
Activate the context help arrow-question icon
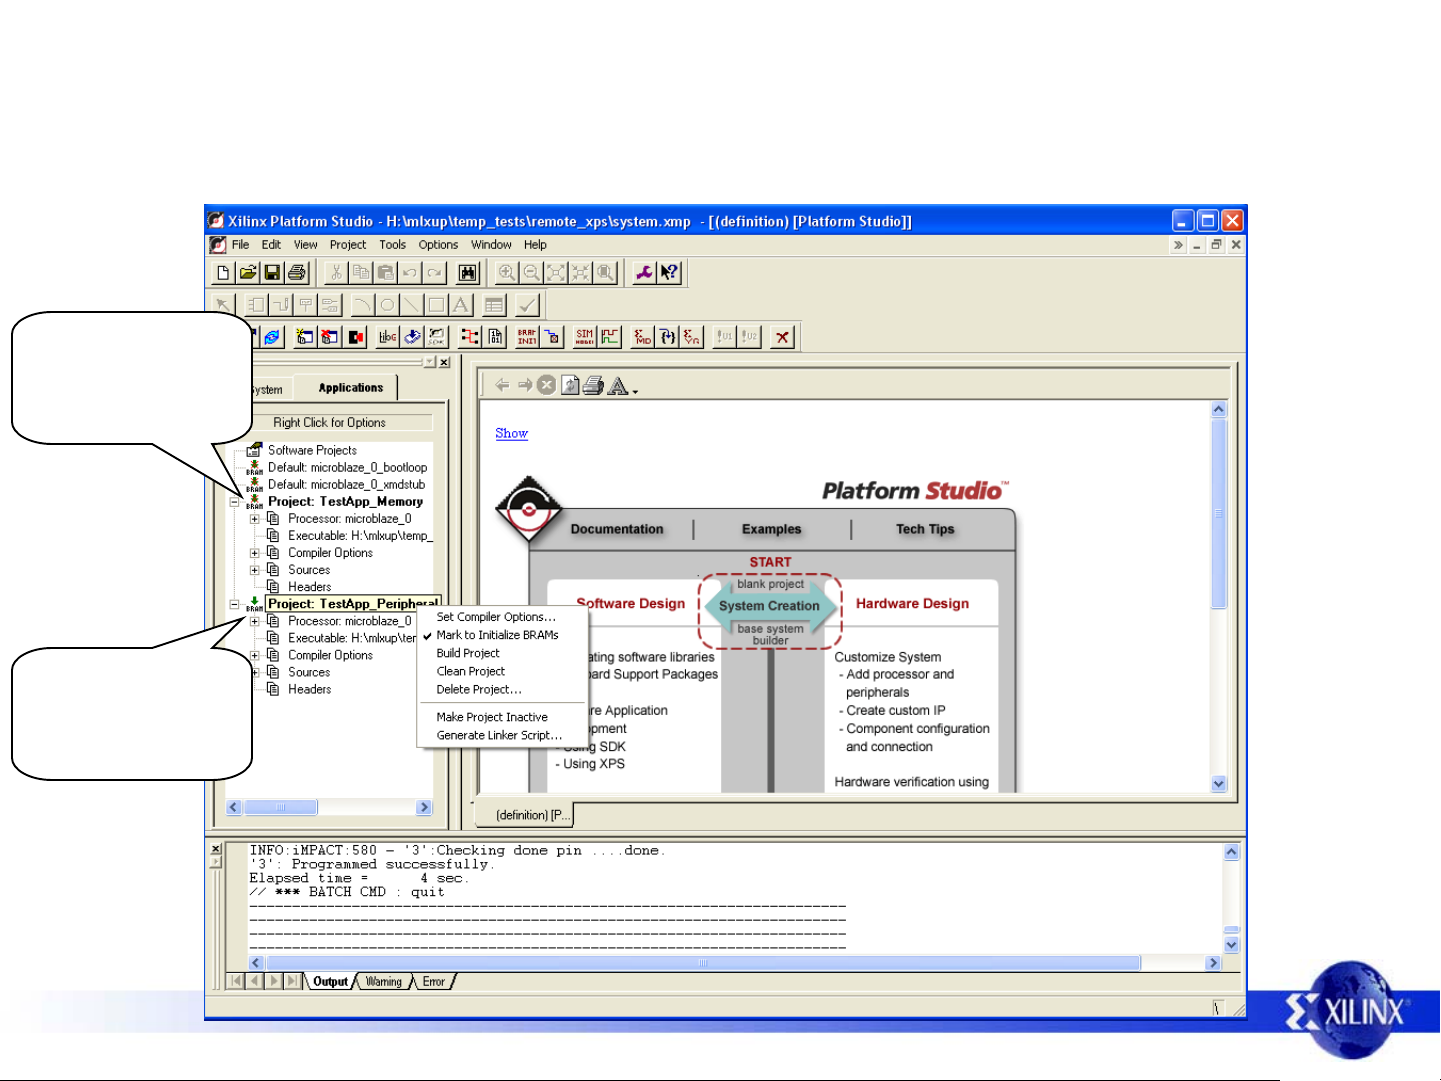coord(669,272)
